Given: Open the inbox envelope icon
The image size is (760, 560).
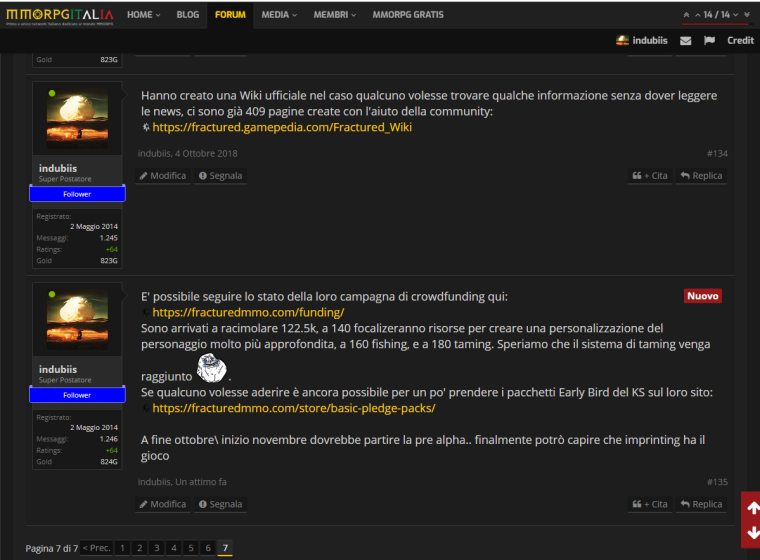Looking at the screenshot, I should coord(685,41).
